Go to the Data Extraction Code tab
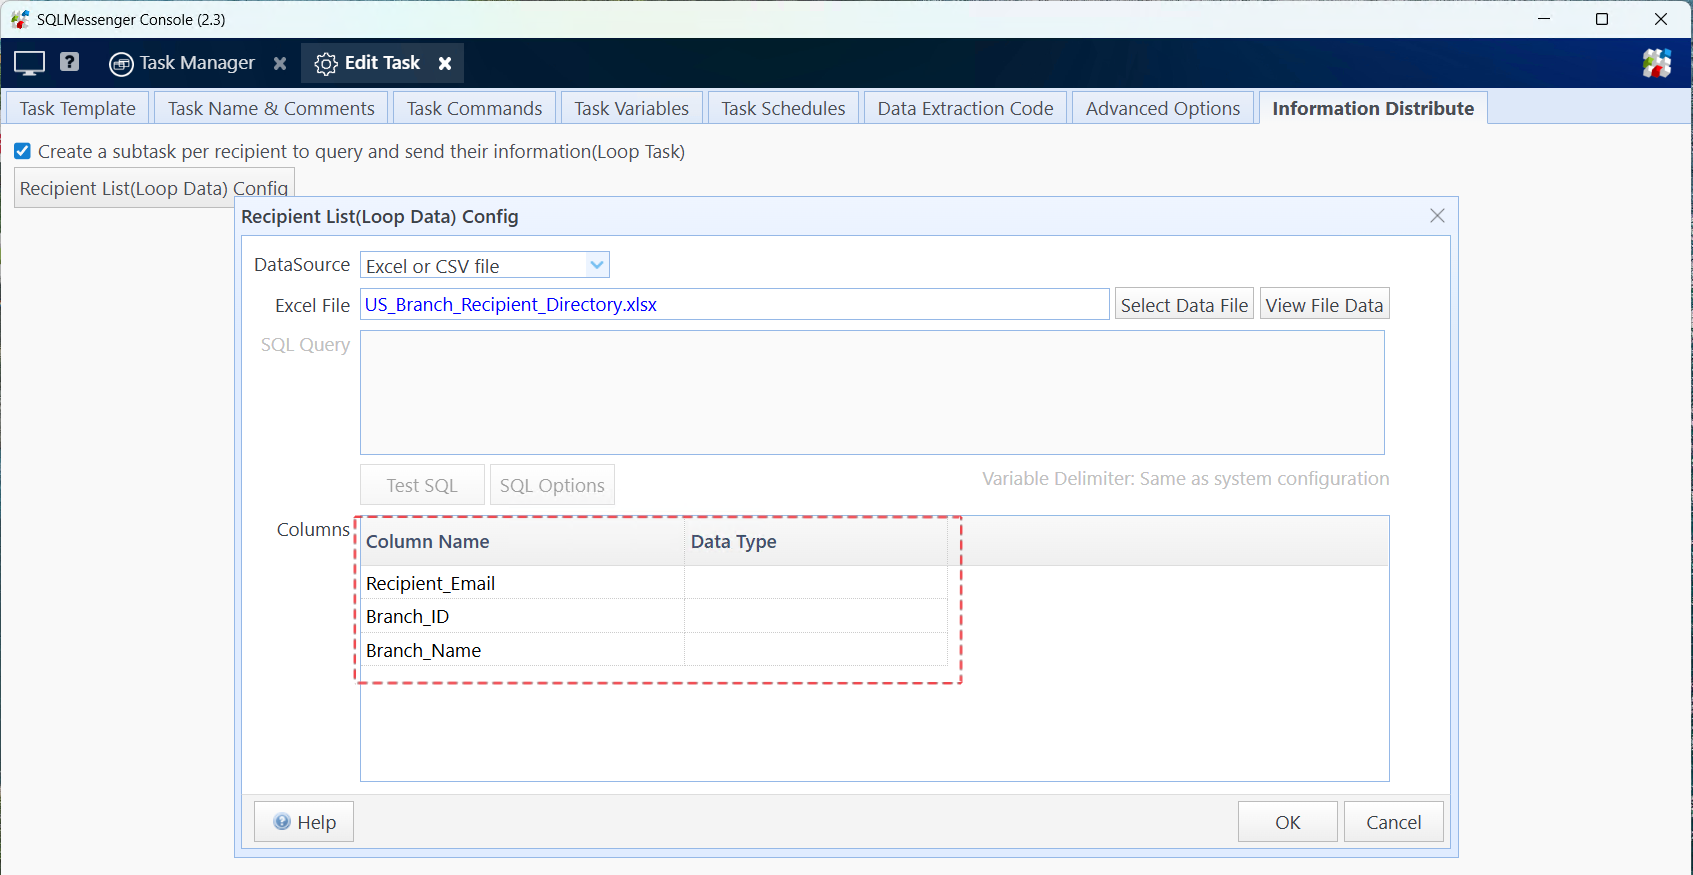Screen dimensions: 1693x875 pos(965,108)
